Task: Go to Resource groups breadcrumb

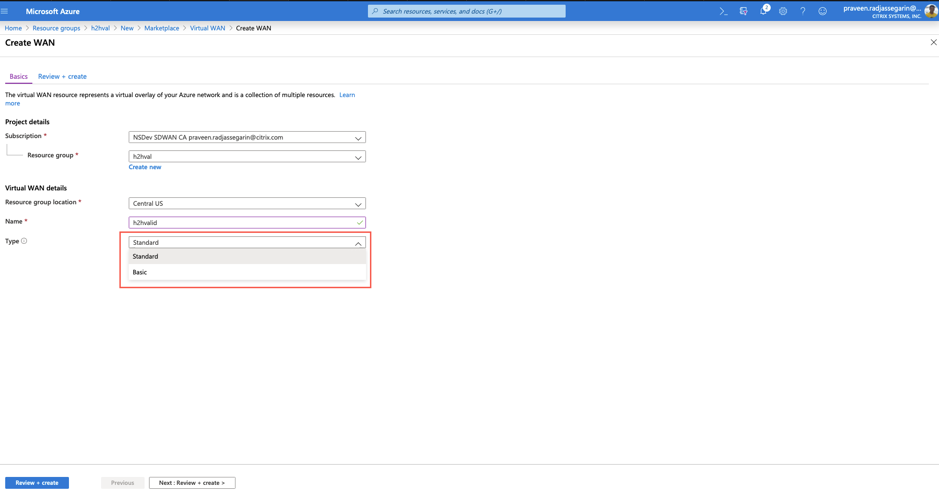Action: point(56,28)
